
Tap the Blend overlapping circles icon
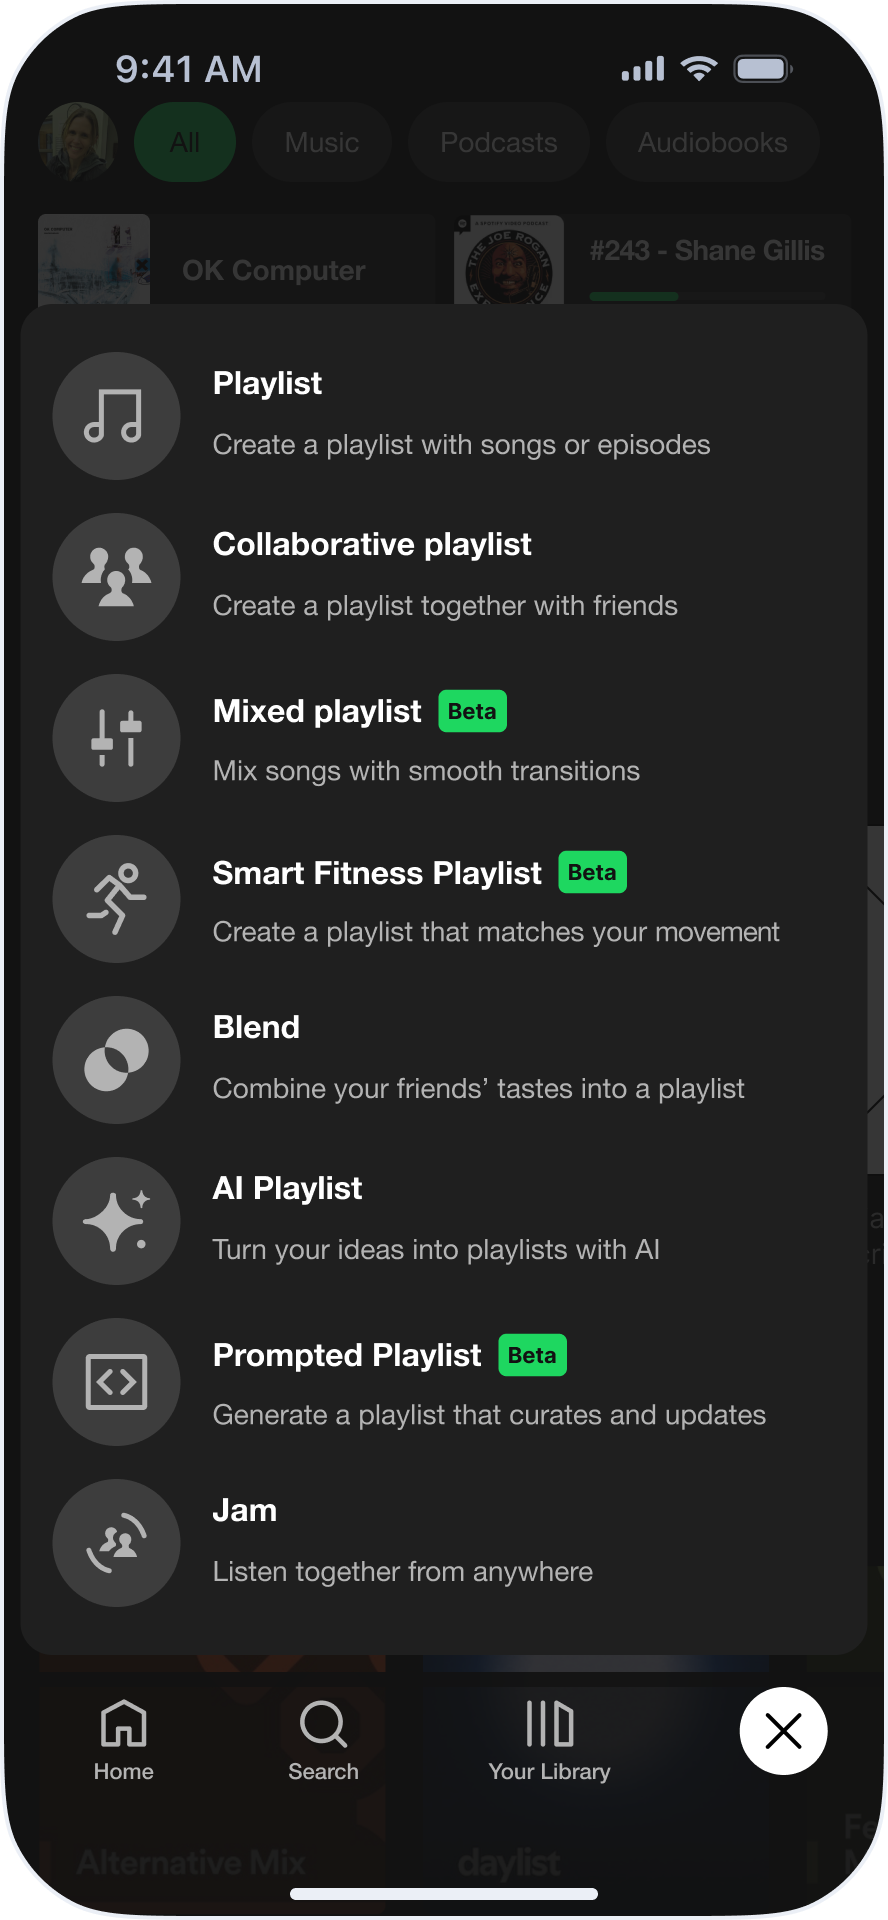116,1060
